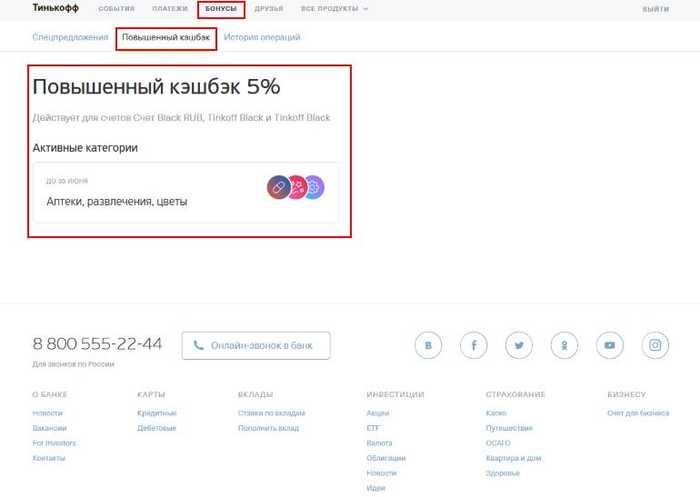Open the Instagram social icon

pos(655,345)
